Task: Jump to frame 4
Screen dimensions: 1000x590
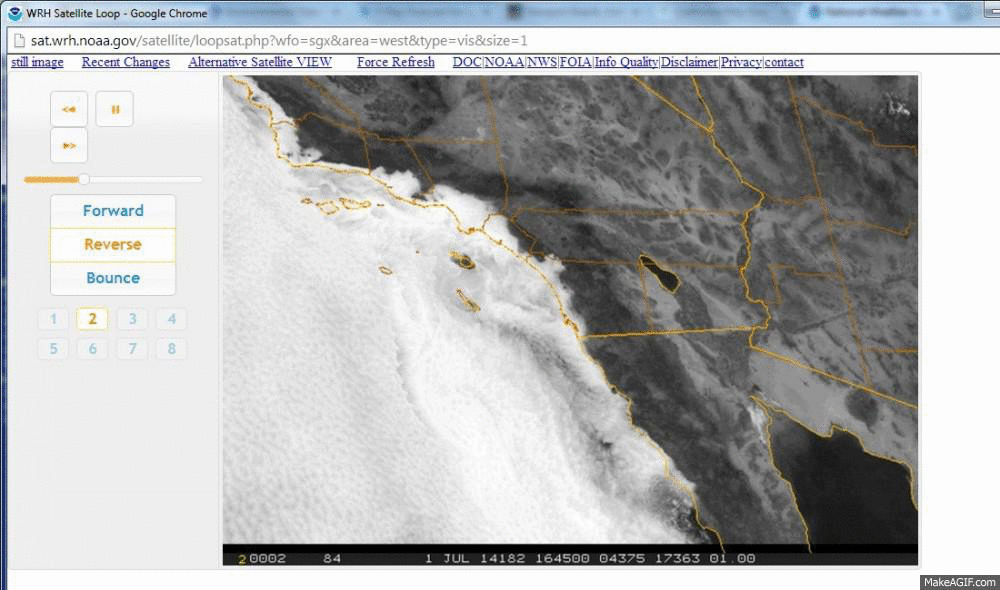Action: tap(171, 319)
